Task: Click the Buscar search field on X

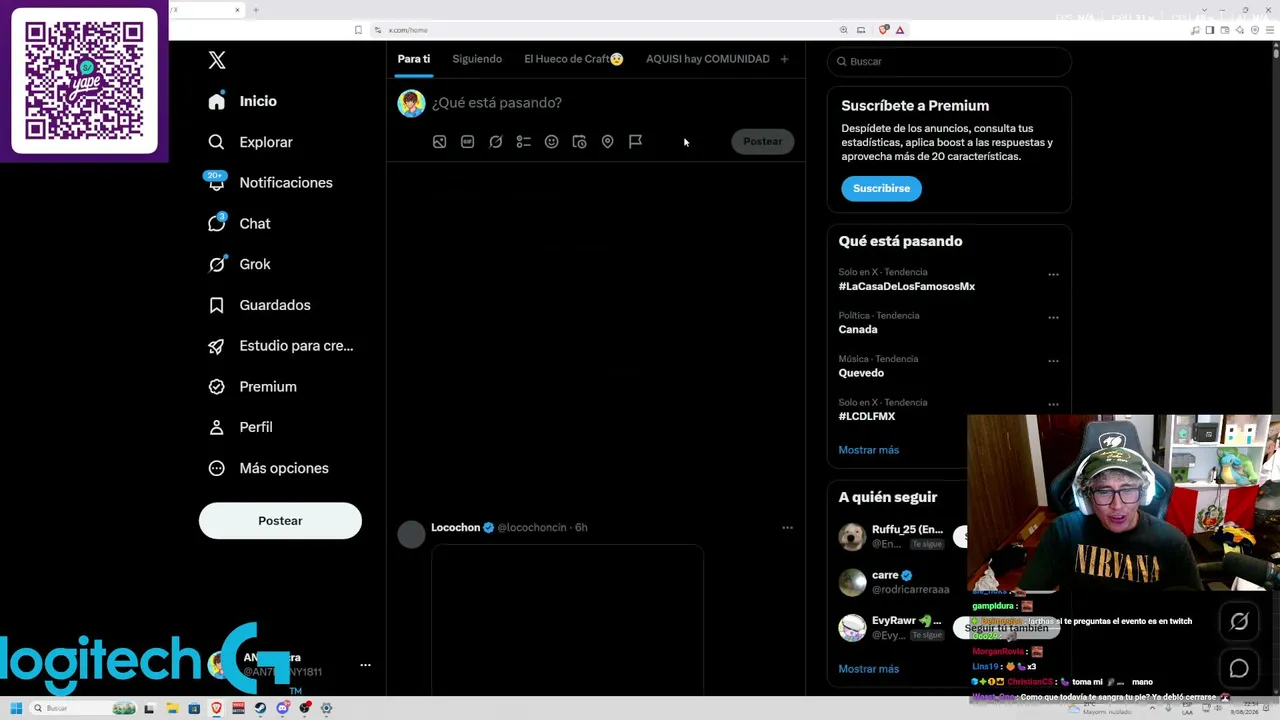Action: point(949,62)
